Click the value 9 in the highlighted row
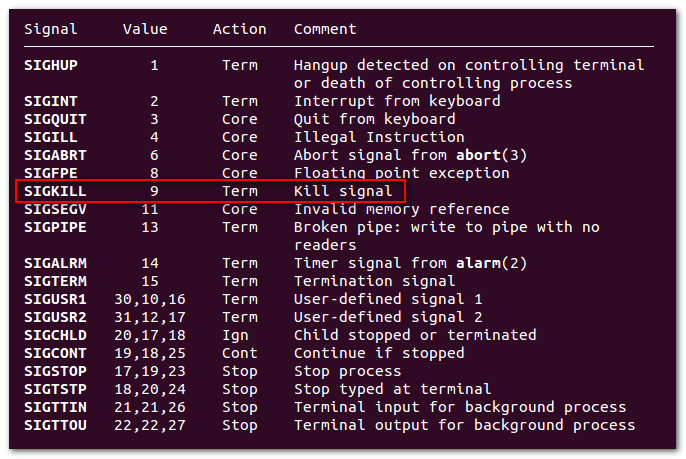 154,191
